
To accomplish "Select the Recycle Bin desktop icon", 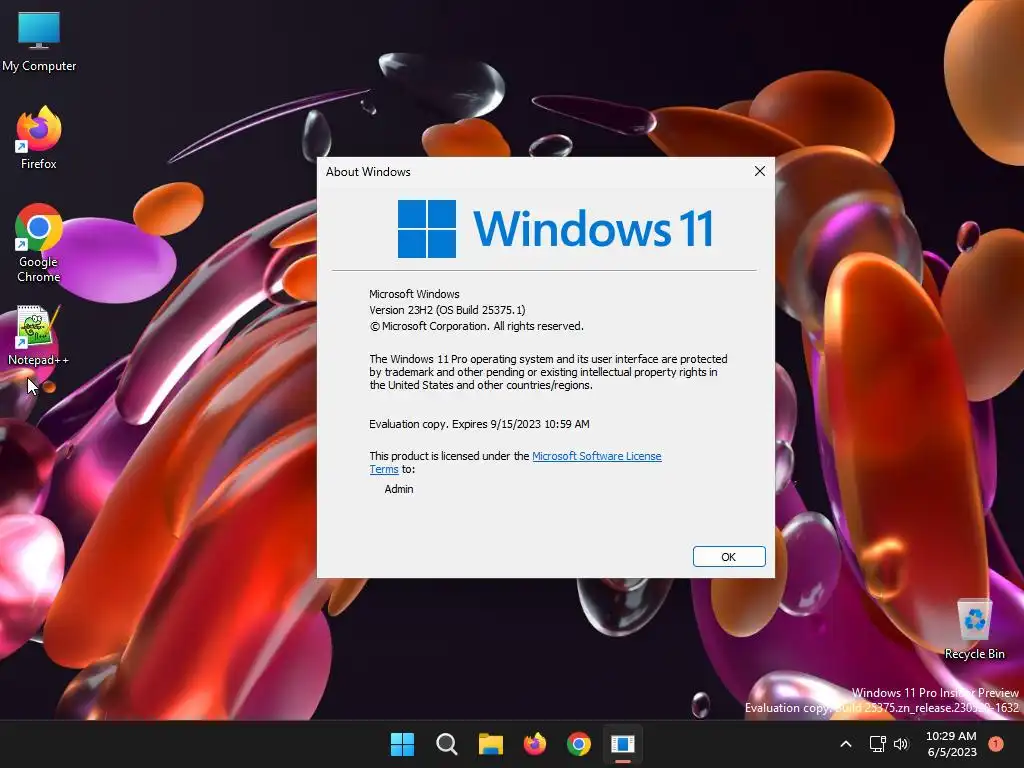I will tap(974, 629).
